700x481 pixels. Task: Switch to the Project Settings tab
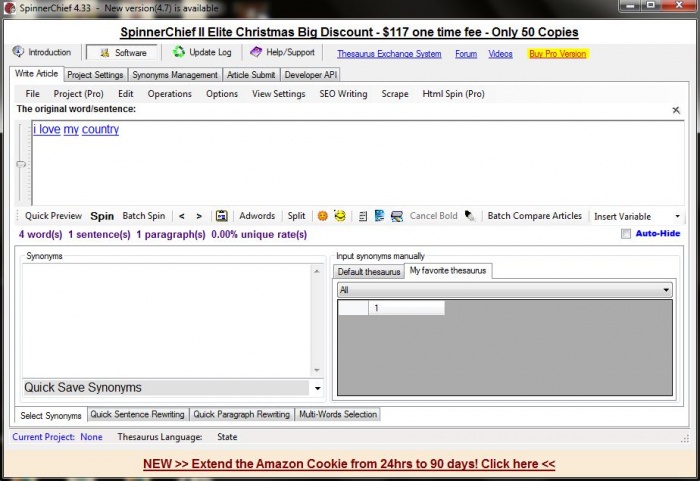pyautogui.click(x=95, y=75)
